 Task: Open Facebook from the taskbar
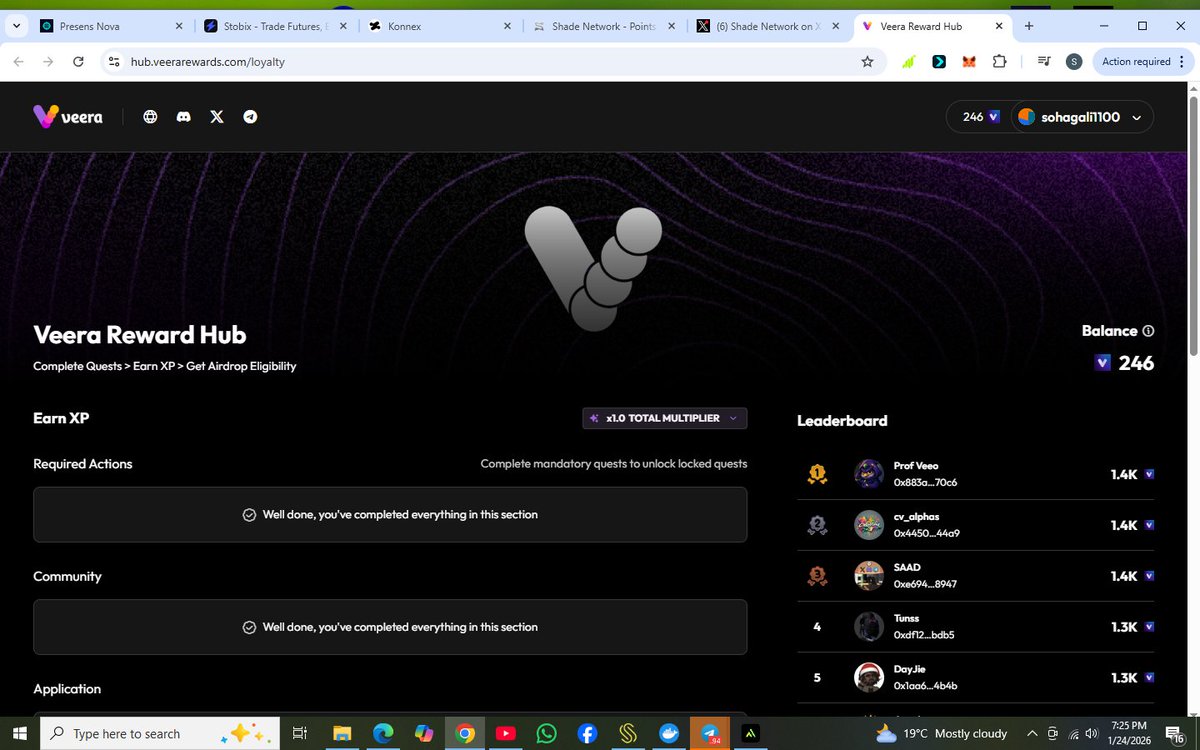click(x=587, y=733)
